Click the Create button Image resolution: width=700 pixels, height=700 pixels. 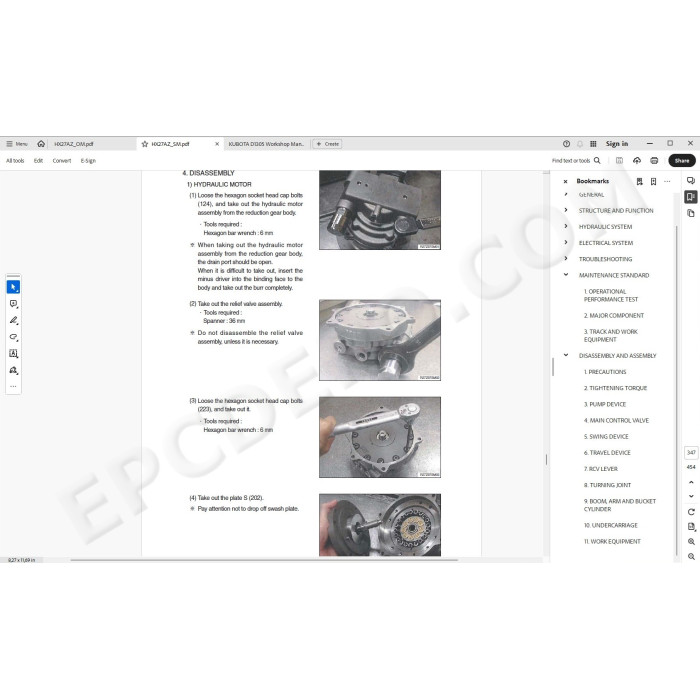pyautogui.click(x=327, y=144)
